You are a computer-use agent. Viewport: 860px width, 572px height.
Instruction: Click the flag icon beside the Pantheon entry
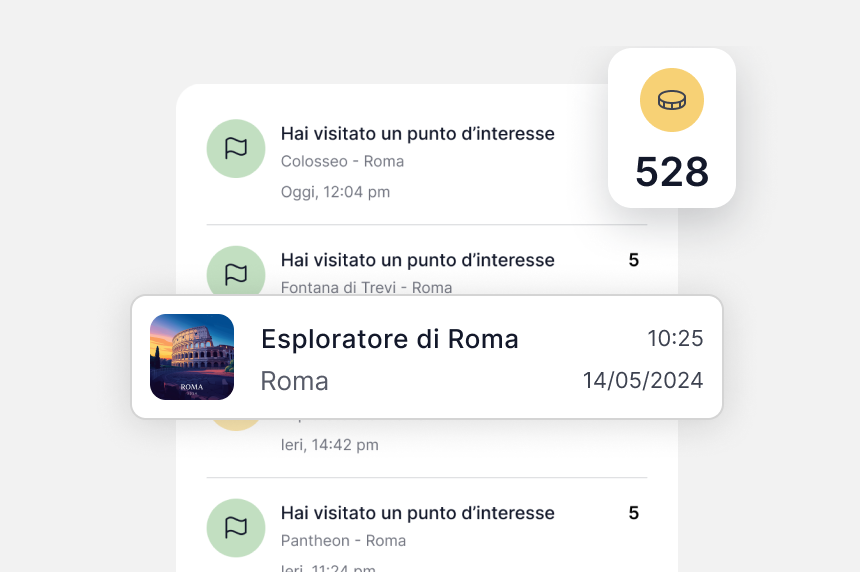[x=236, y=527]
